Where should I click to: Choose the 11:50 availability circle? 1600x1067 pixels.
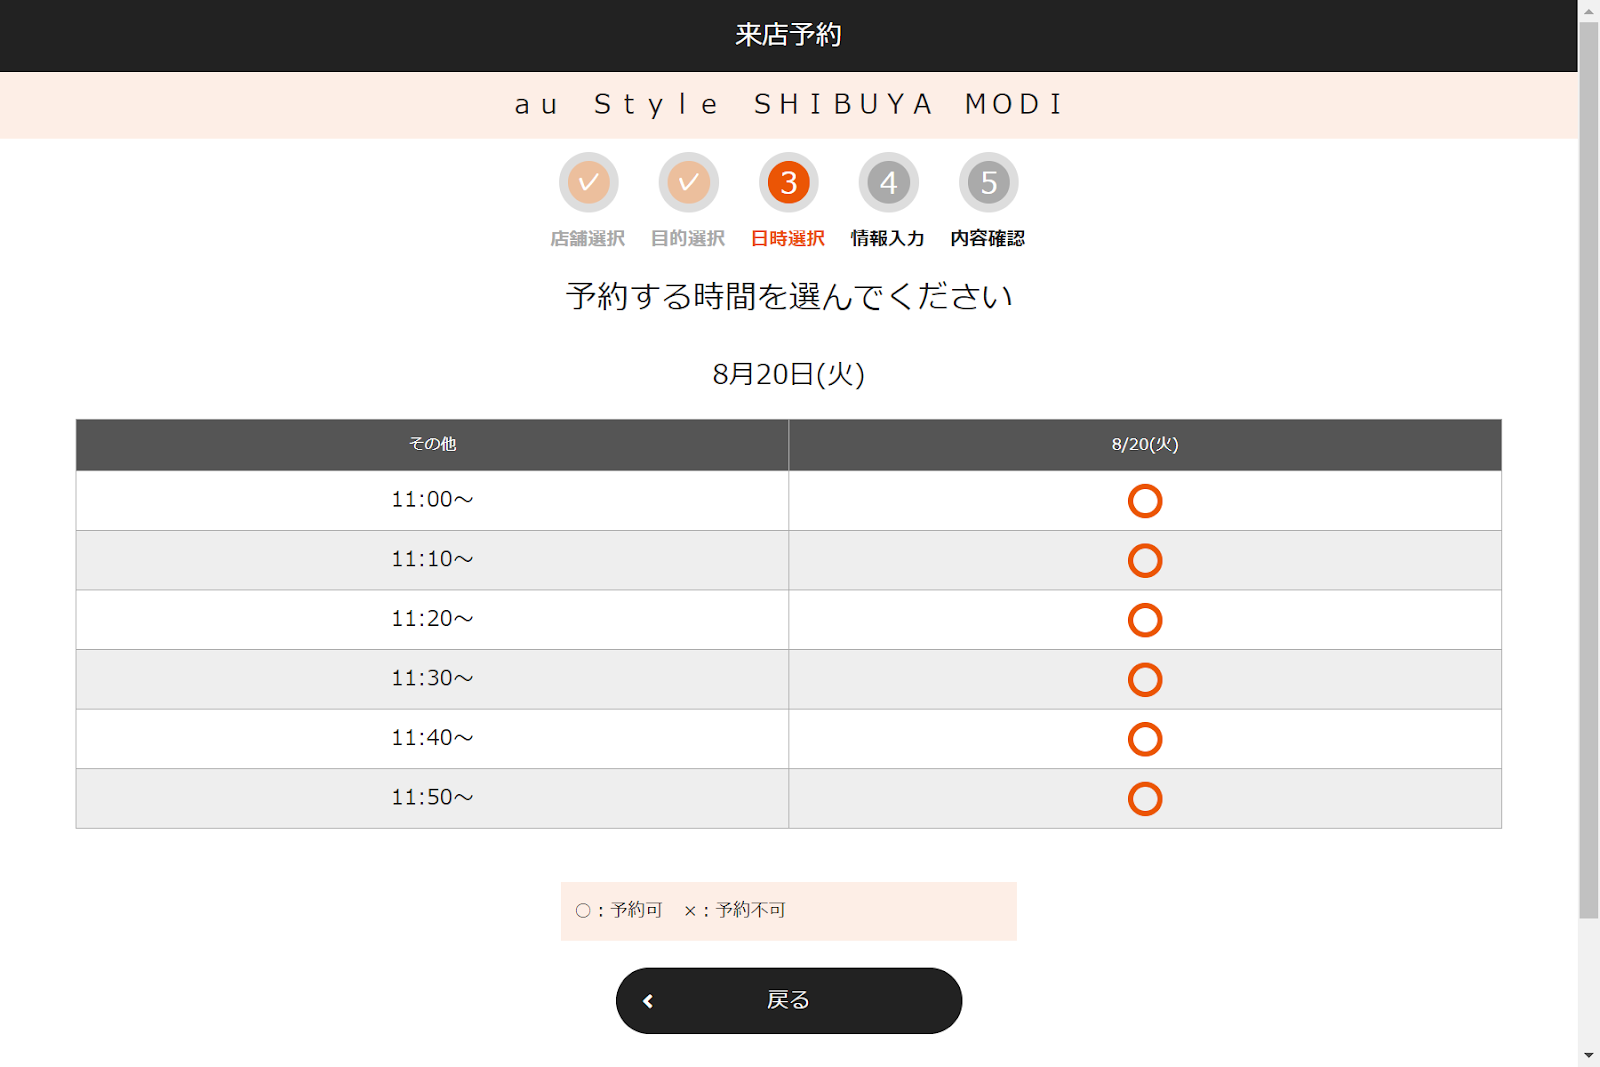(x=1144, y=799)
